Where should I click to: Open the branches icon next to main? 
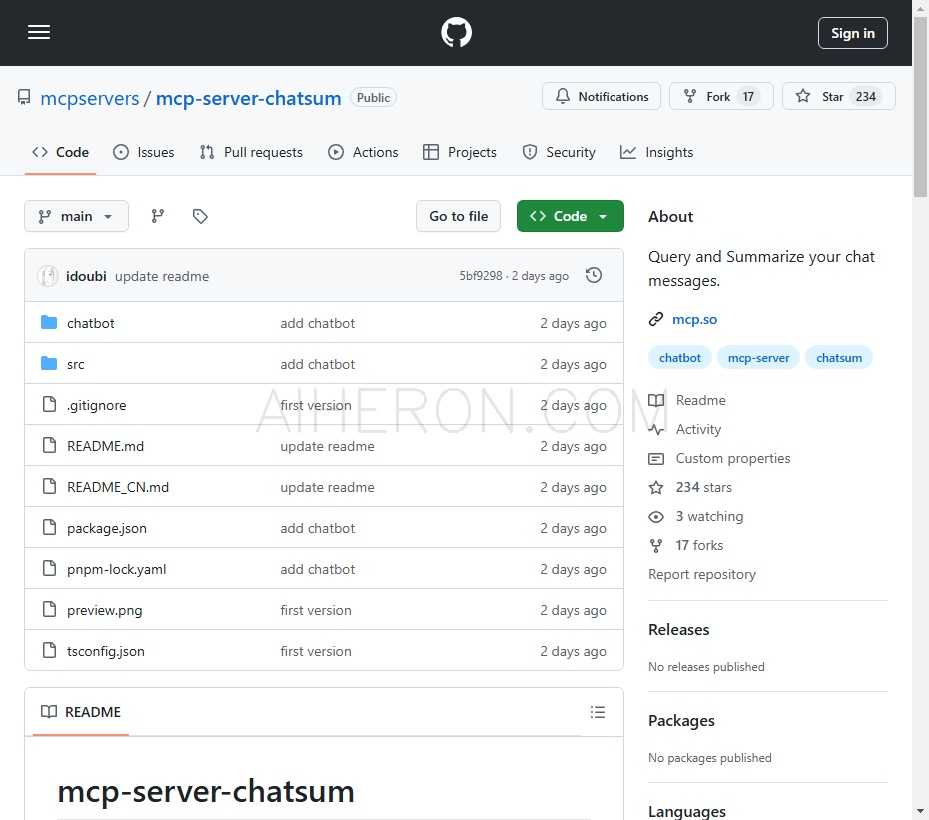pyautogui.click(x=158, y=216)
